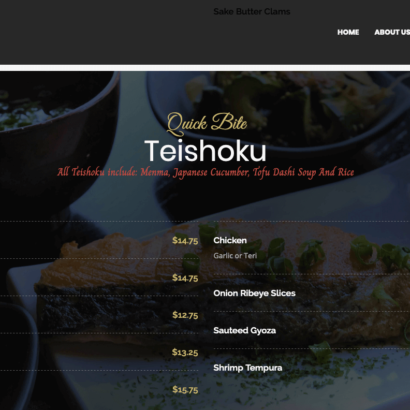Viewport: 410px width, 410px height.
Task: Select the $12.75 price label
Action: (x=185, y=315)
